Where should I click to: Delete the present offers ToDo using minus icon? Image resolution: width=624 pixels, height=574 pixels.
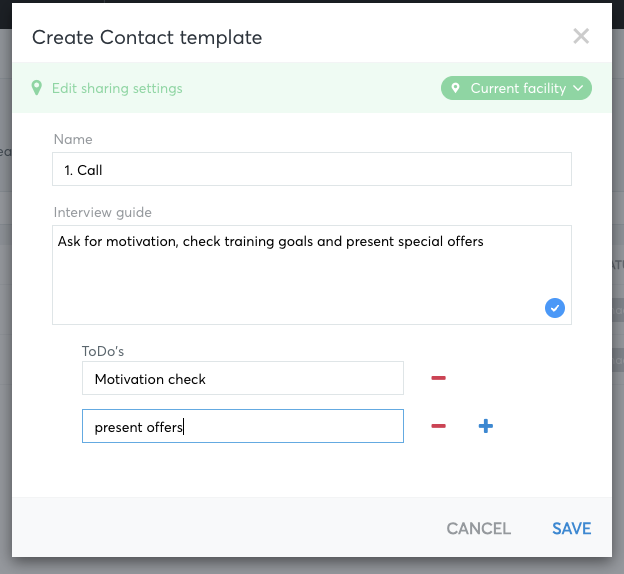438,426
